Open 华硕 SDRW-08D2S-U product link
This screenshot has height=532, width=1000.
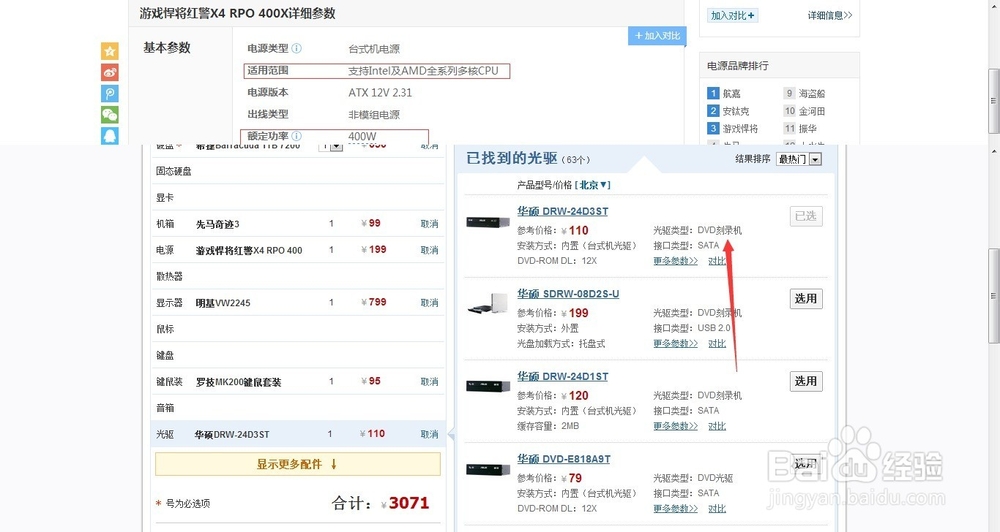[x=568, y=293]
